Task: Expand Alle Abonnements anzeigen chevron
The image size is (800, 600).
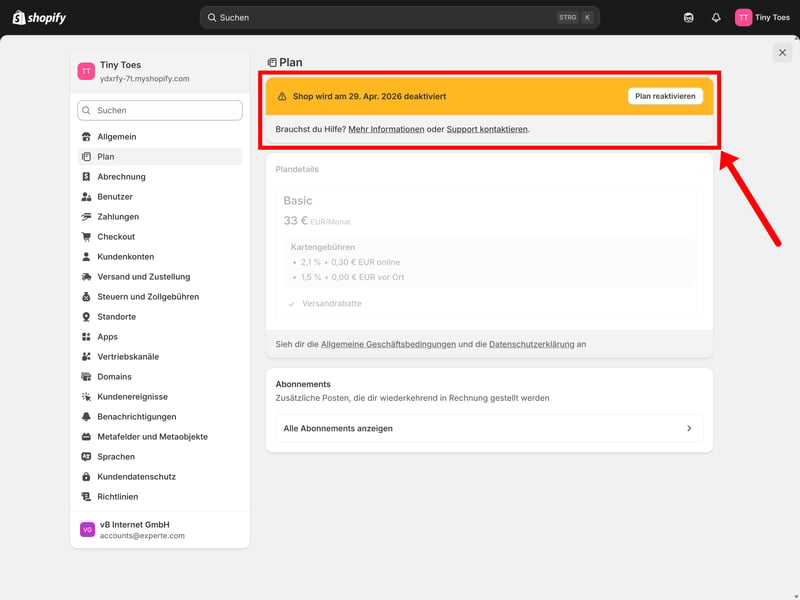Action: (689, 428)
